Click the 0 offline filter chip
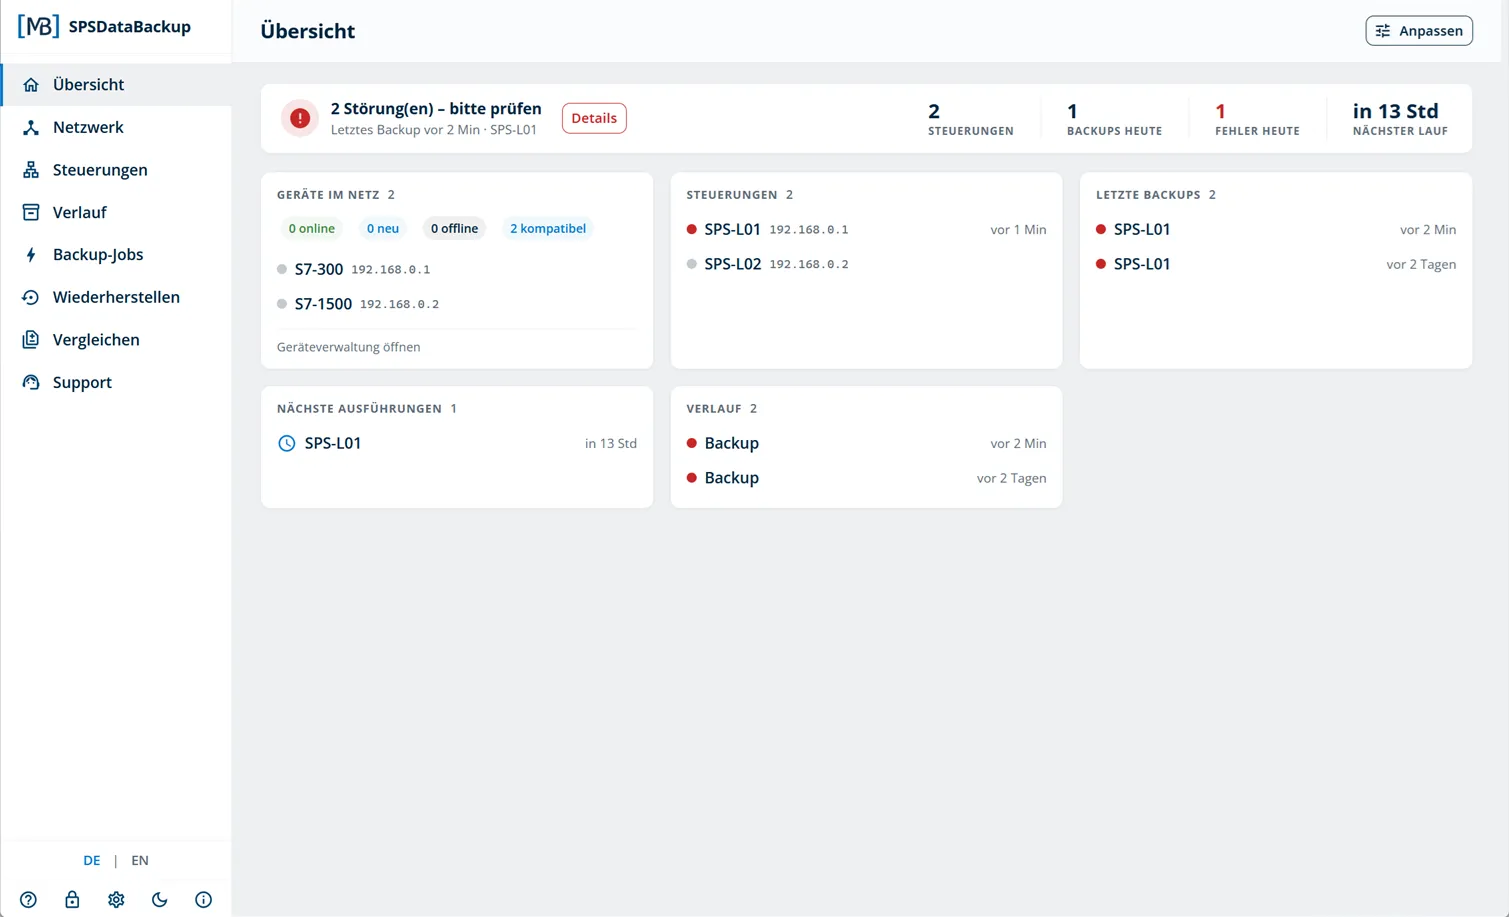Image resolution: width=1509 pixels, height=917 pixels. [454, 229]
